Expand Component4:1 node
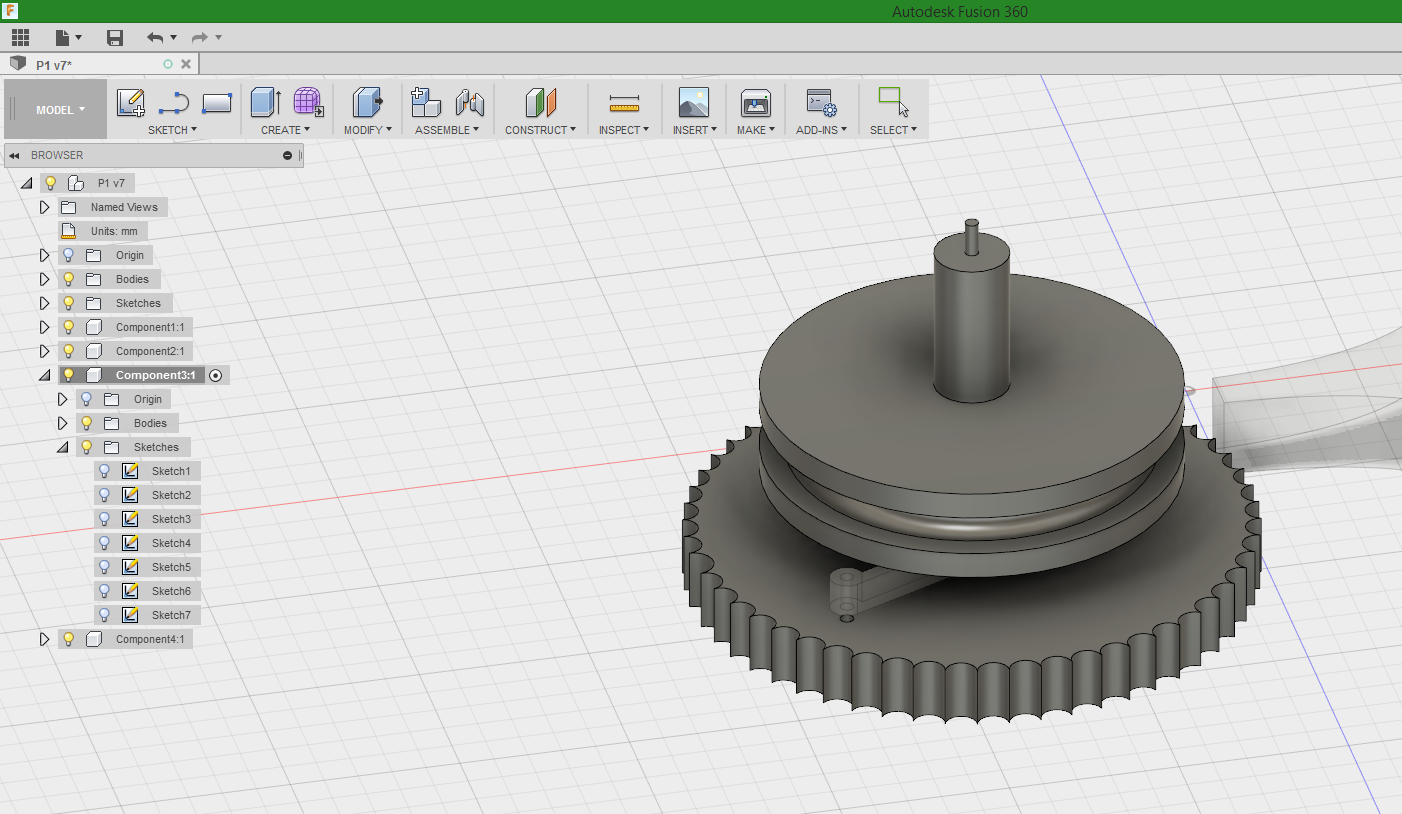Viewport: 1402px width, 814px height. (44, 639)
